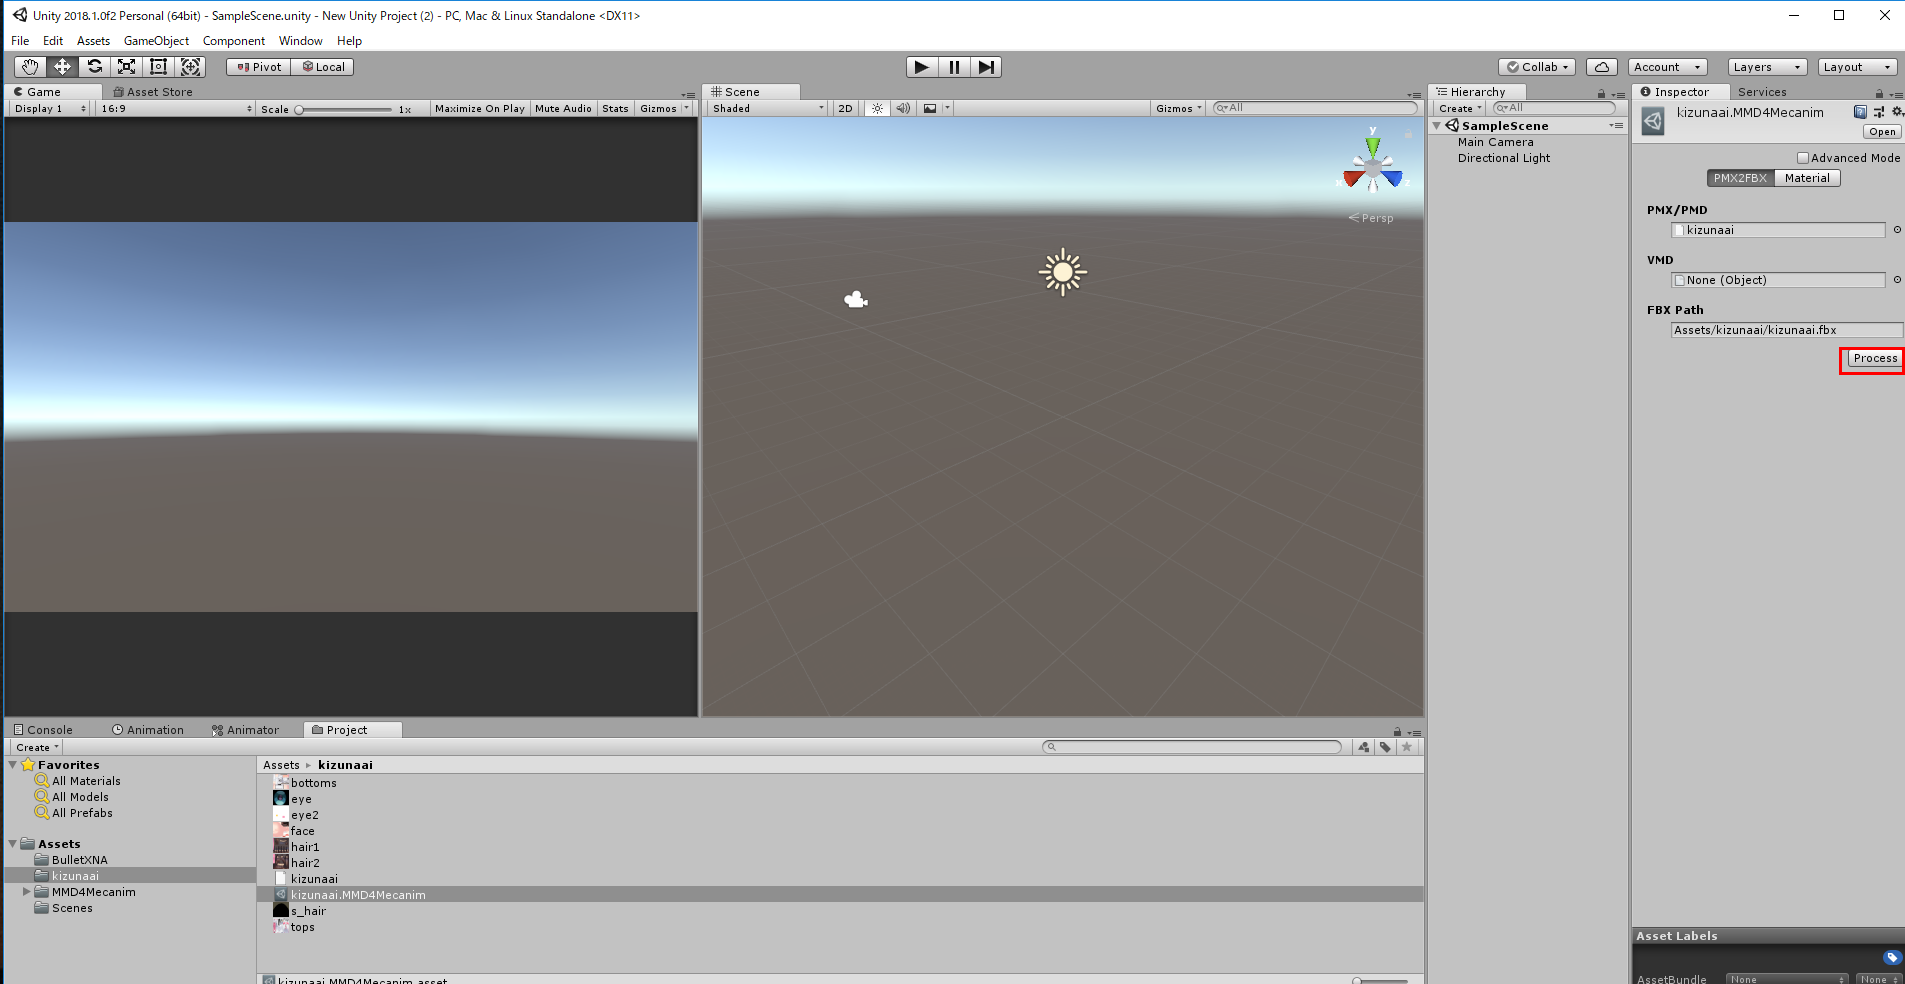
Task: Switch to the Asset Store tab
Action: click(x=153, y=92)
